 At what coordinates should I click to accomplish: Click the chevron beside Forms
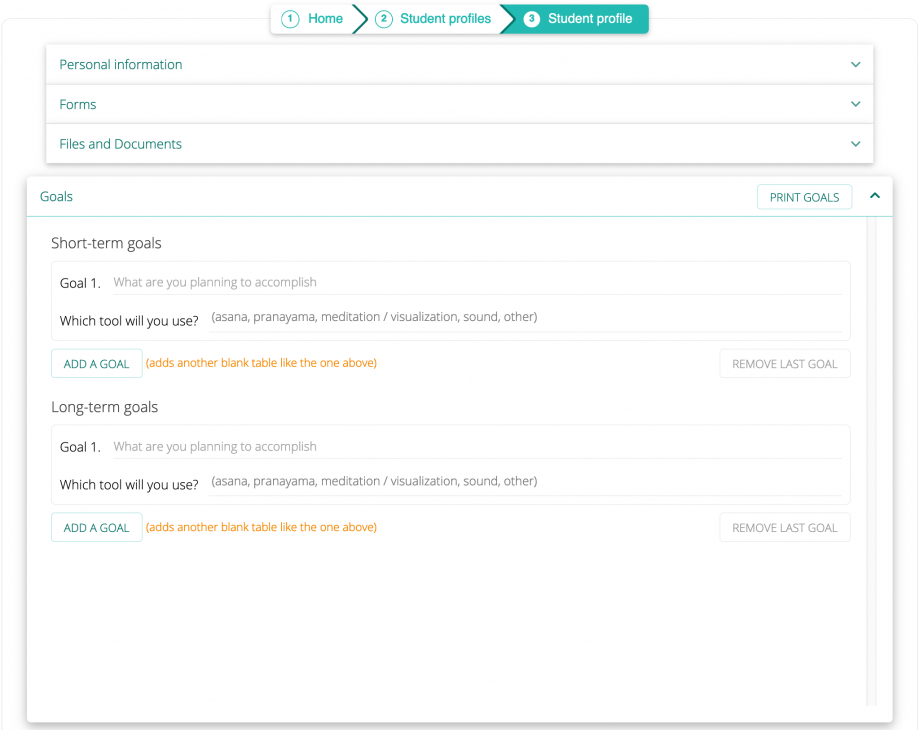(x=856, y=104)
